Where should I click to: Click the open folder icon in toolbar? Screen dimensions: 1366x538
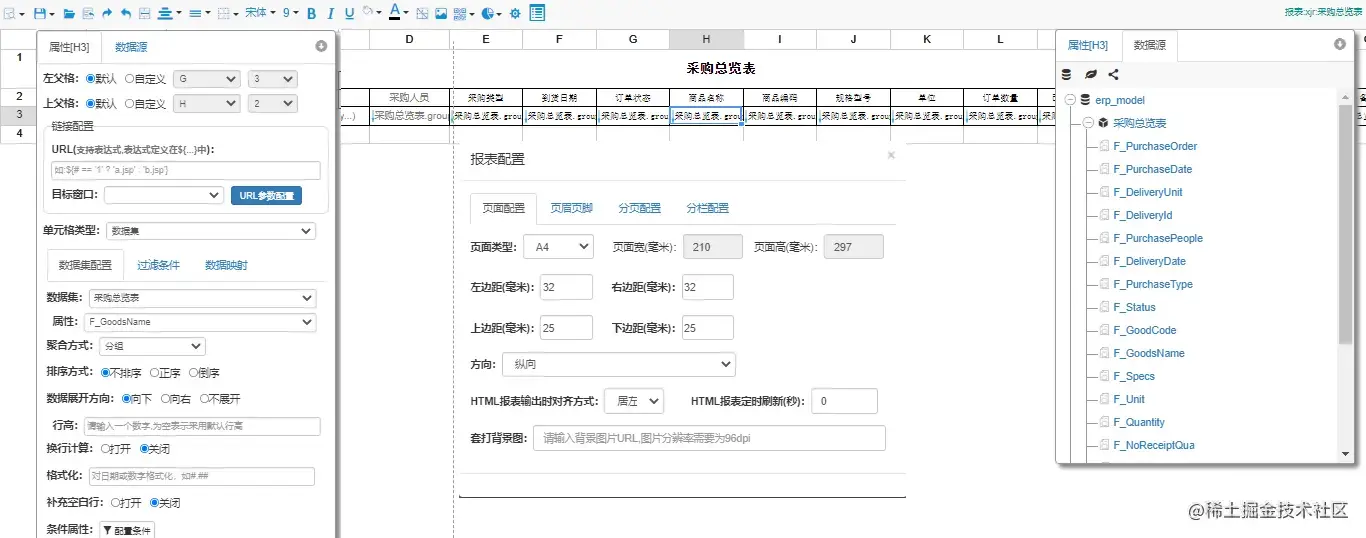(x=69, y=14)
